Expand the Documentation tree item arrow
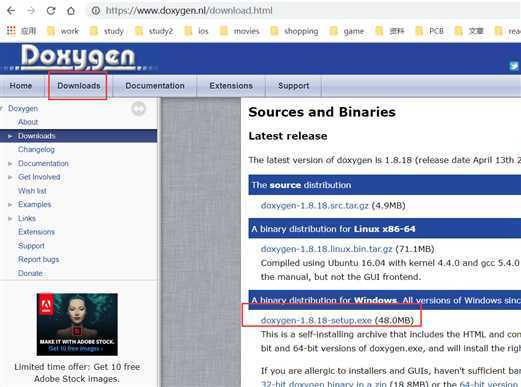 (x=10, y=164)
